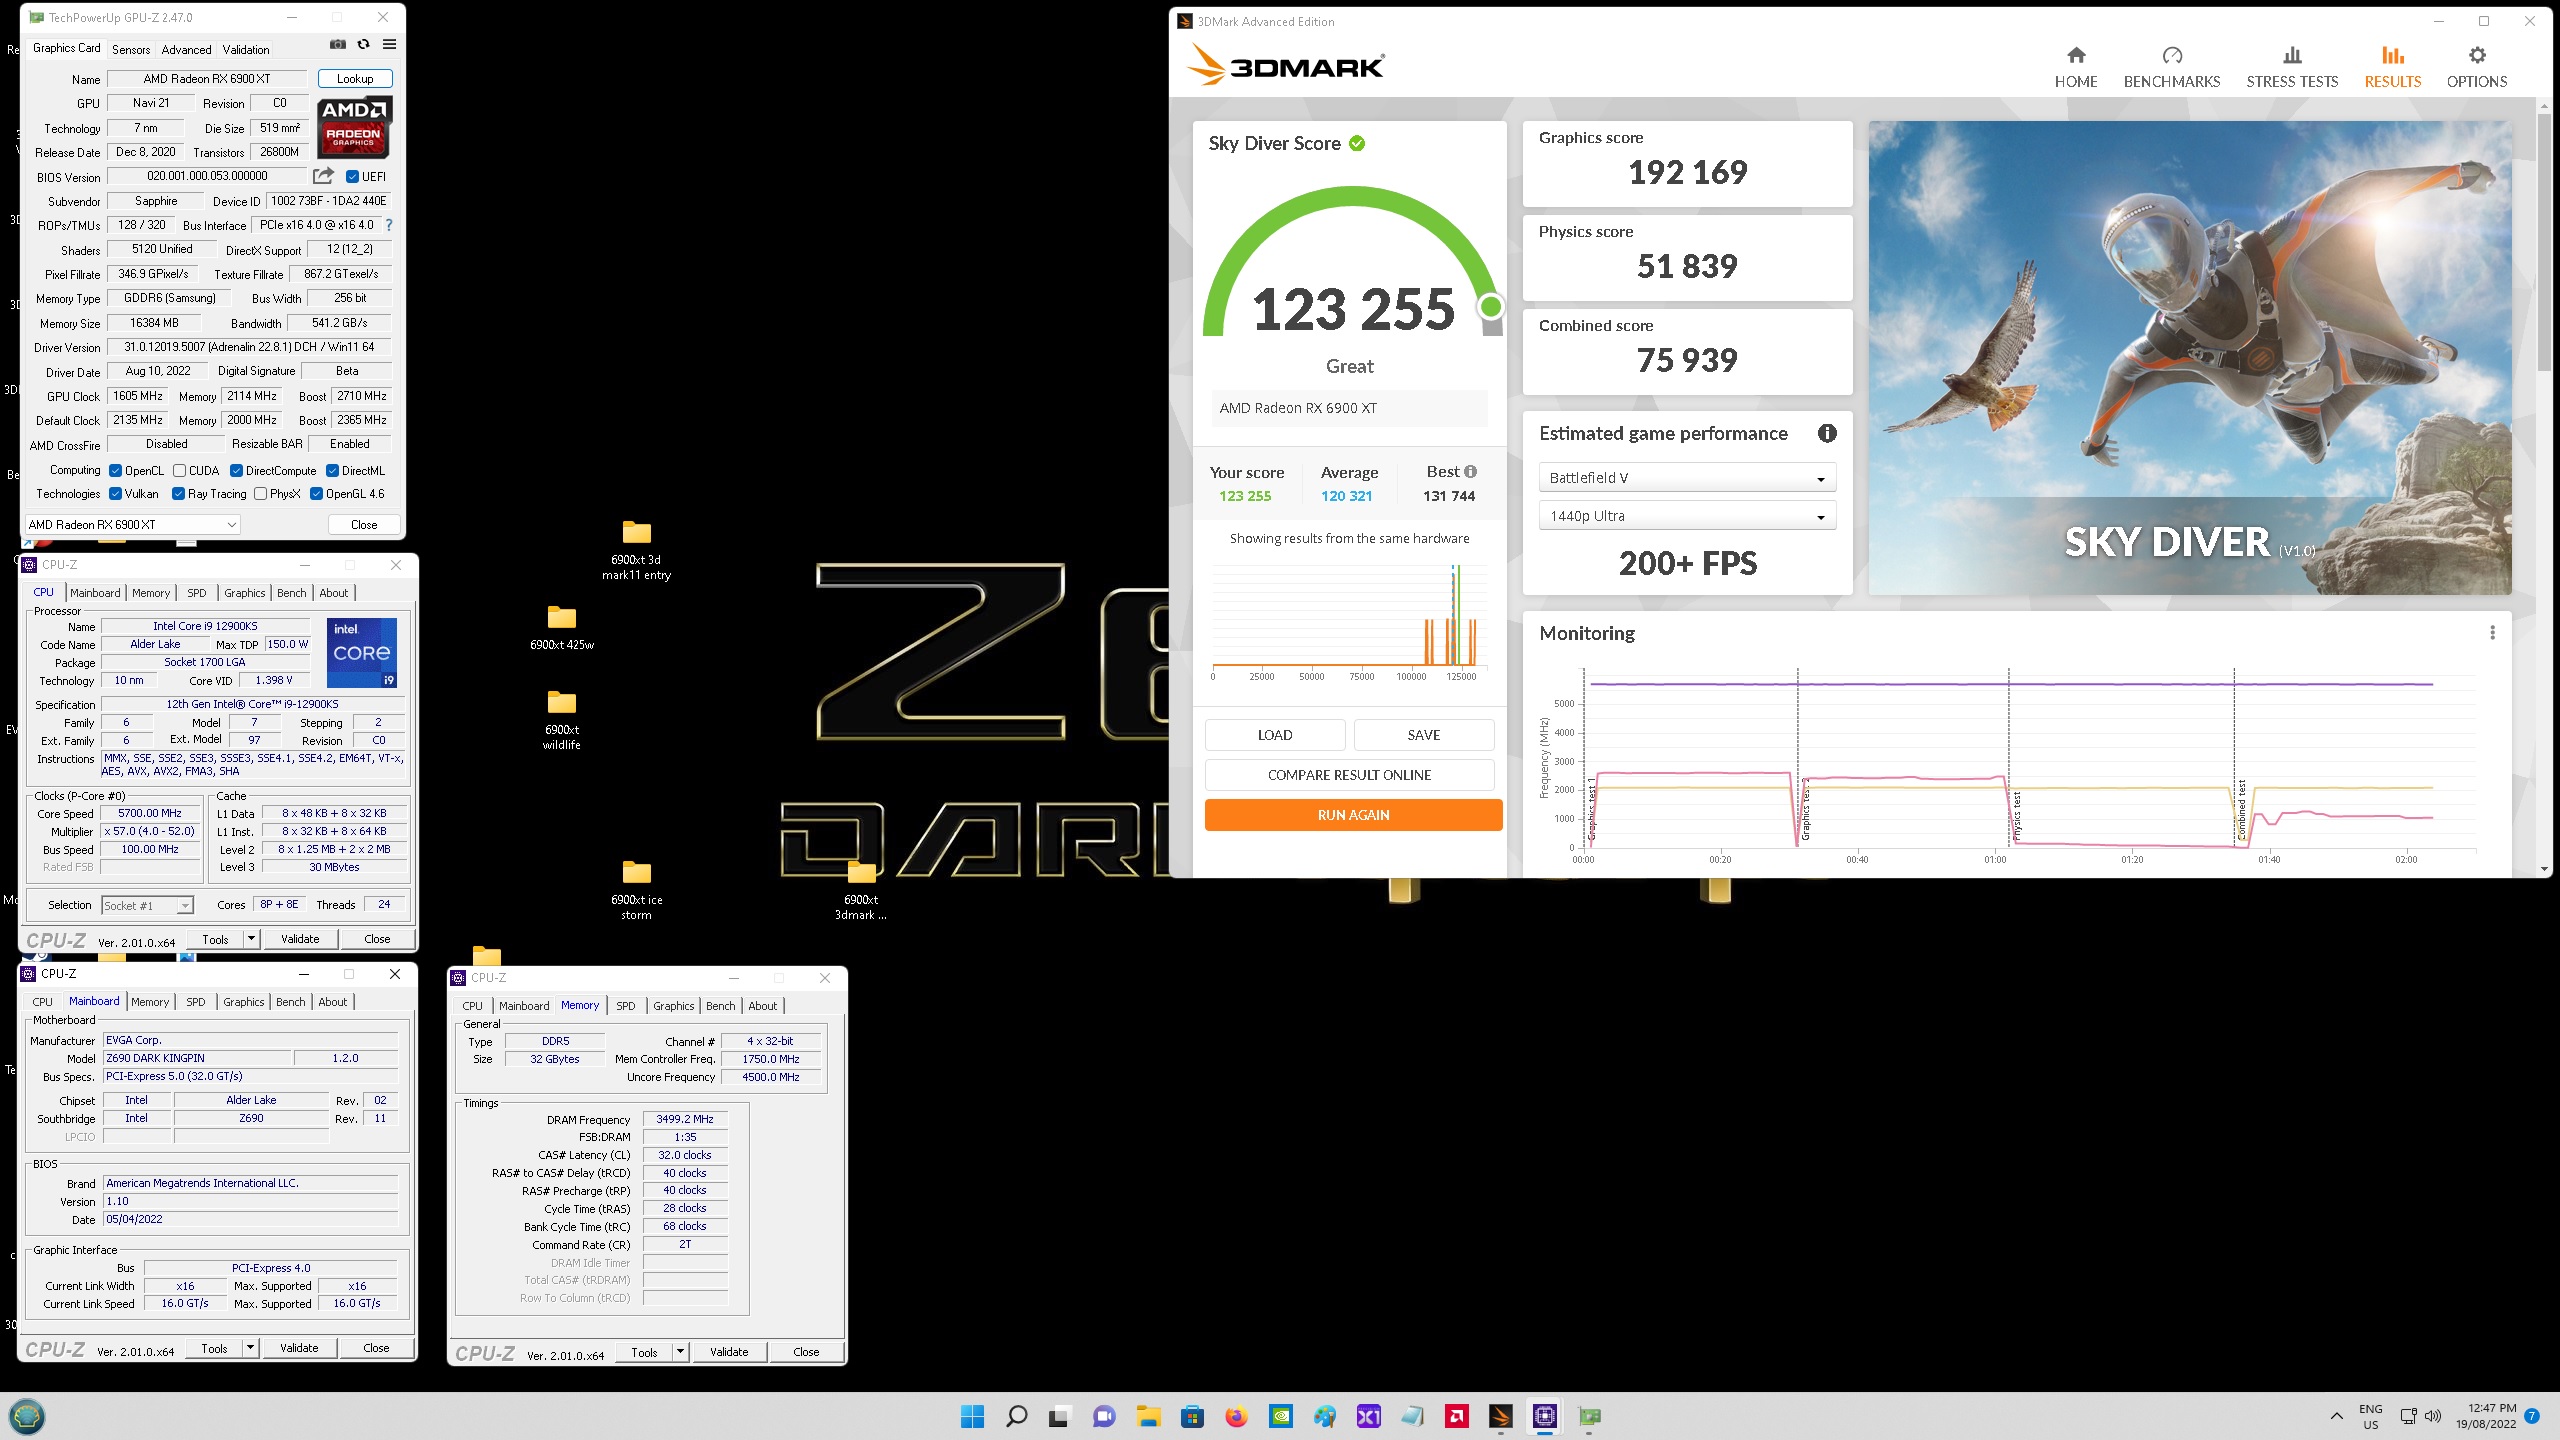Open the Battlefield V game dropdown
The image size is (2560, 1440).
(x=1687, y=478)
